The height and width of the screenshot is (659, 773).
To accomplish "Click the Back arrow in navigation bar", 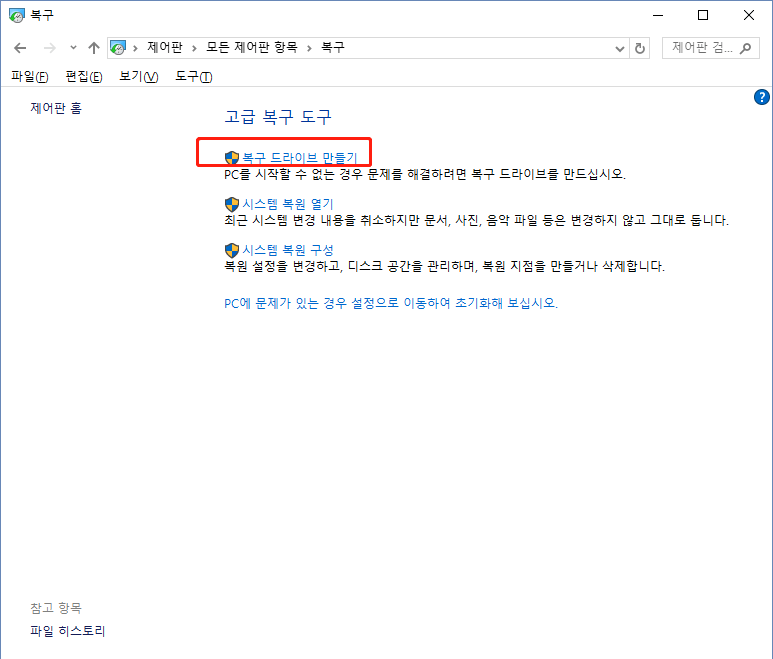I will coord(20,48).
